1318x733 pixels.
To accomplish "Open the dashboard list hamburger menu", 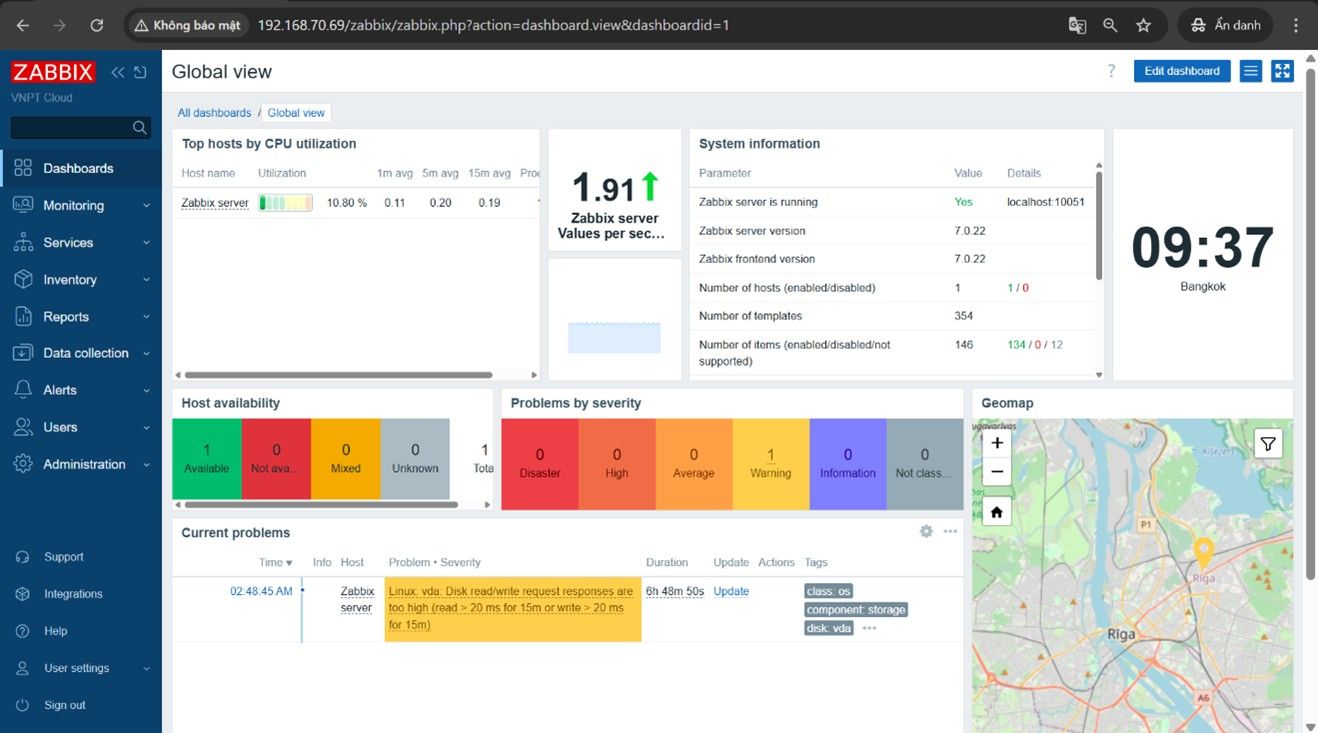I will coord(1250,71).
